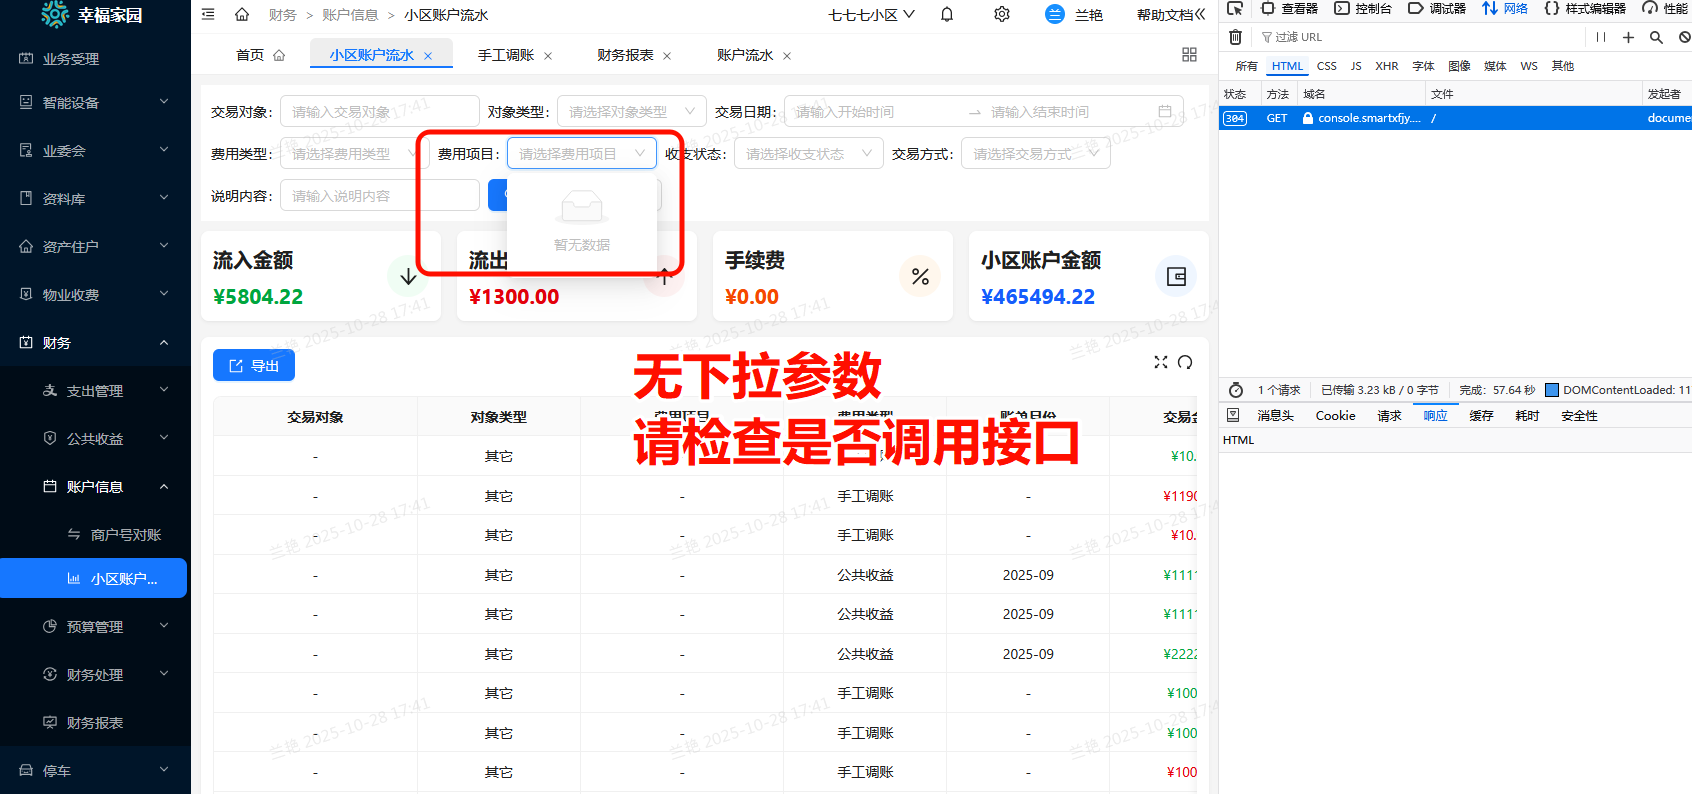
Task: Expand the 物业收费 sidebar menu
Action: point(95,295)
